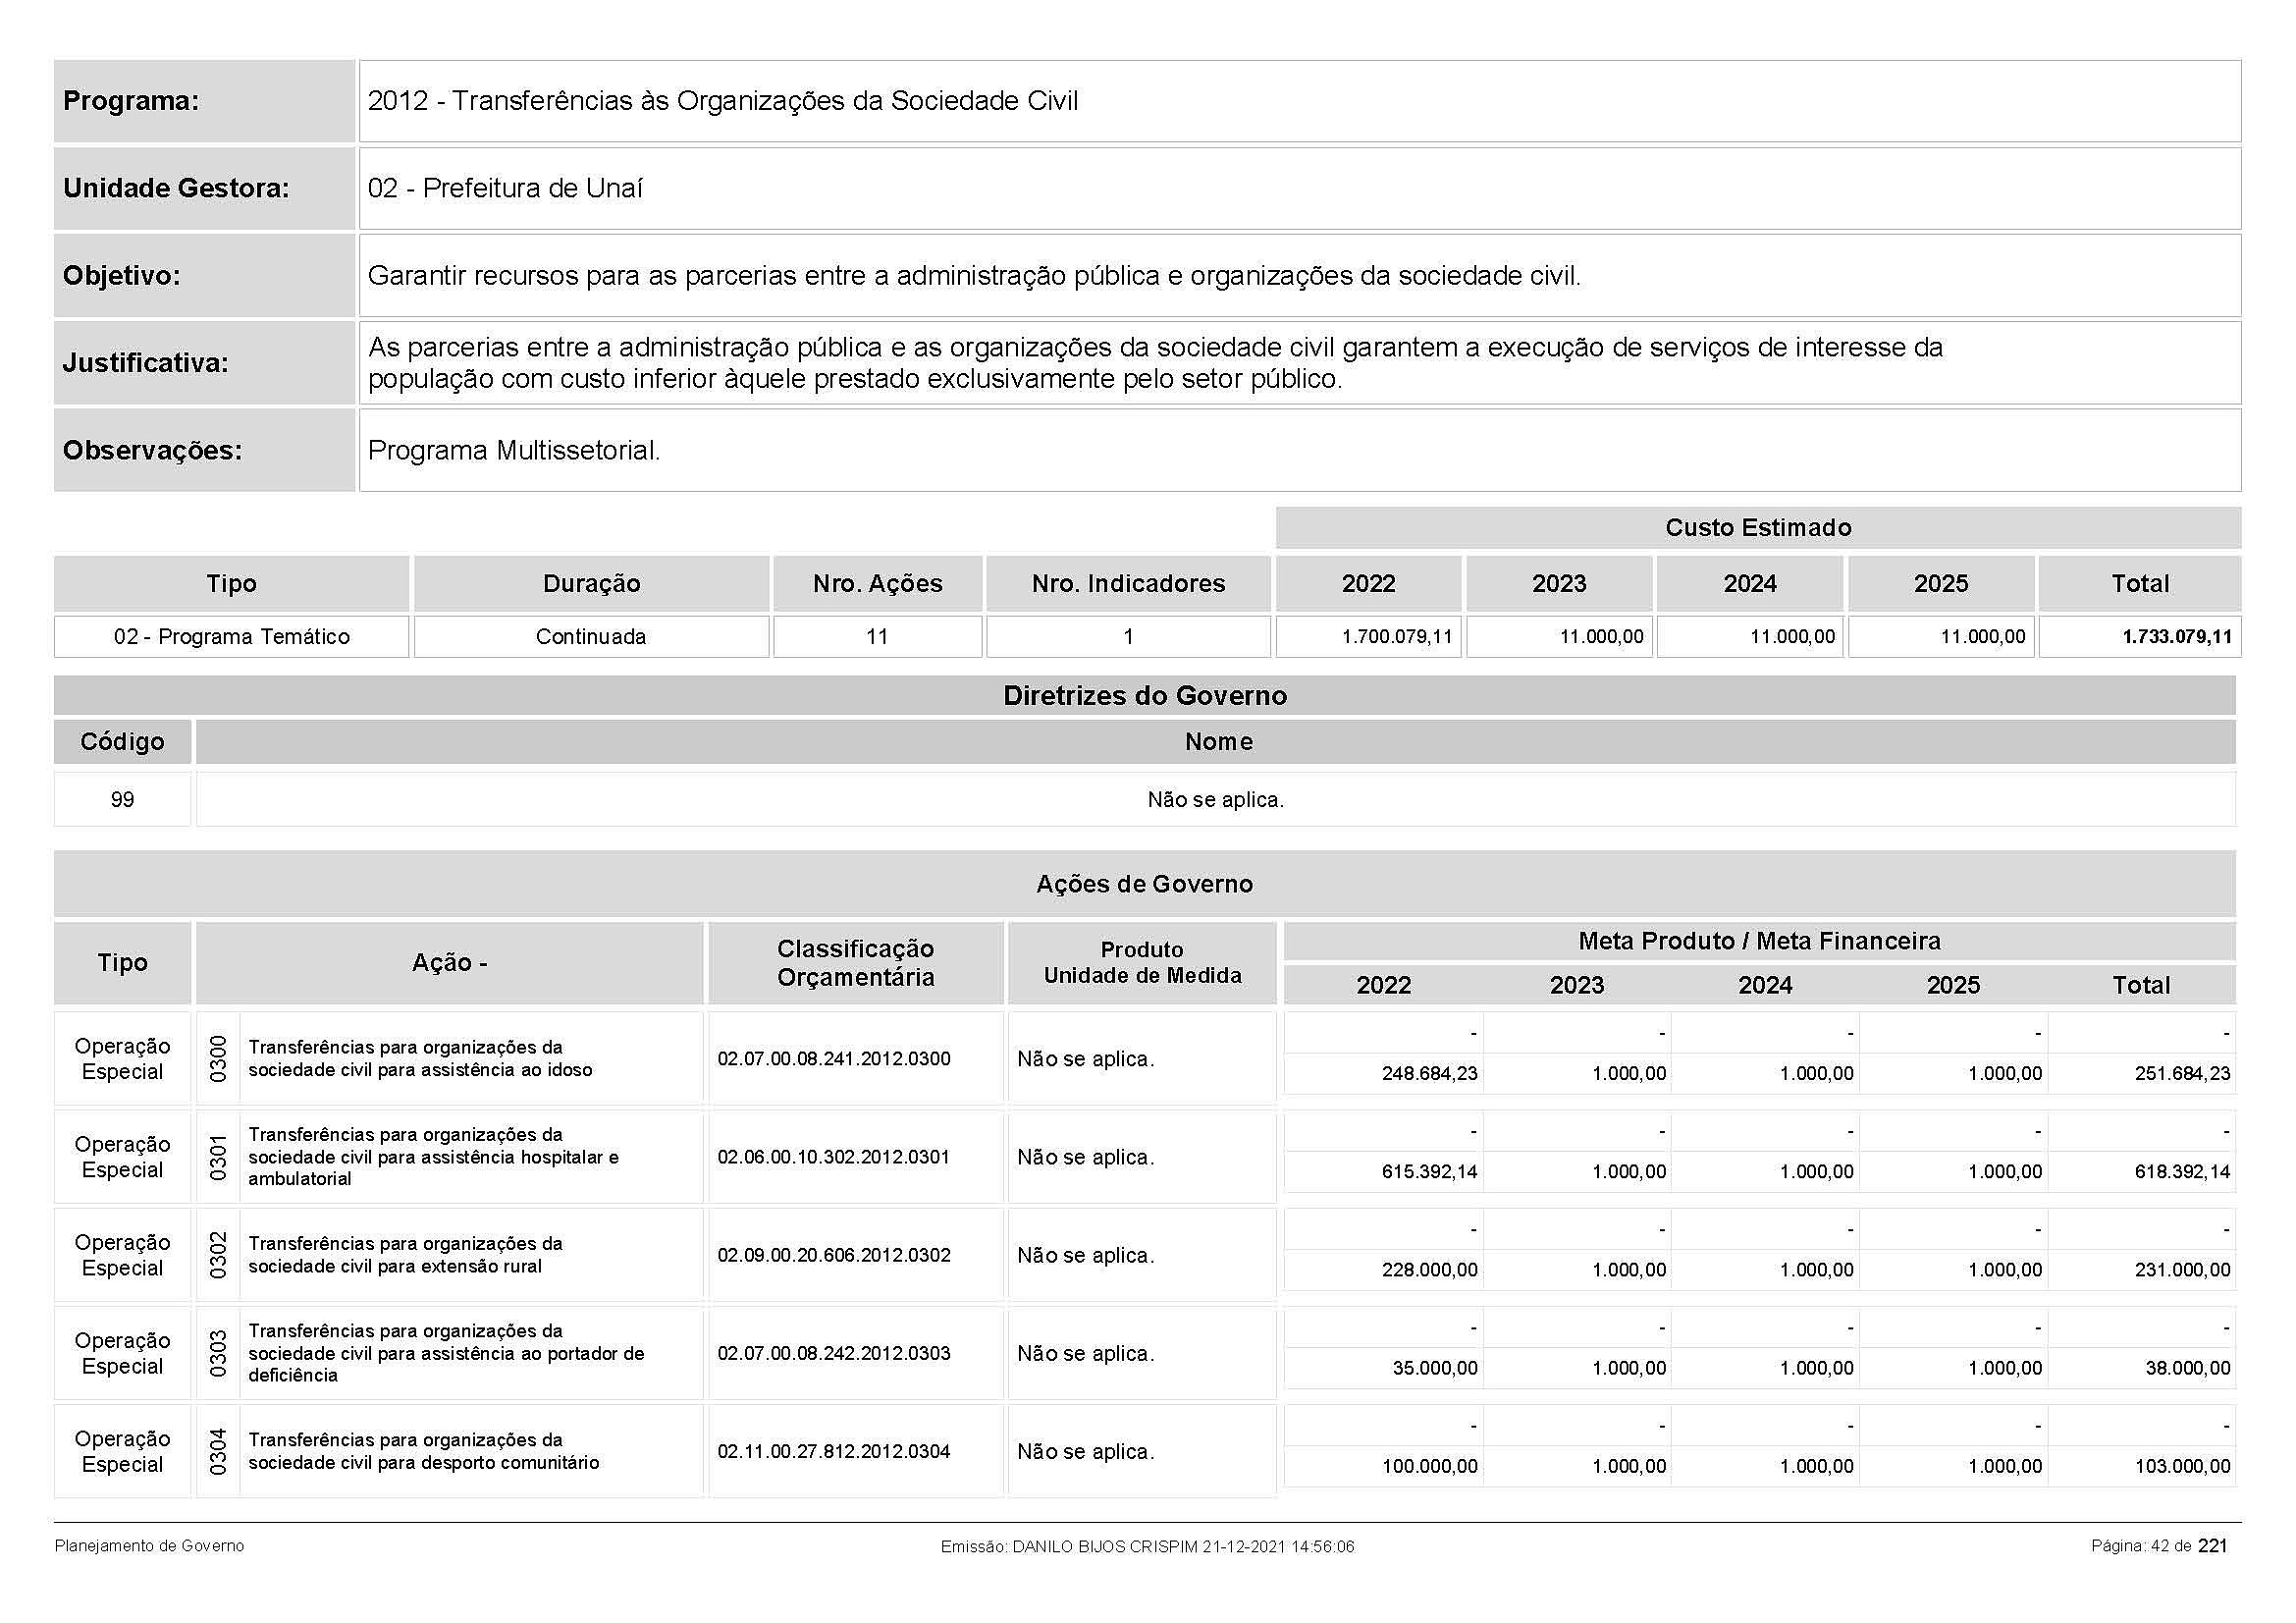This screenshot has height=1623, width=2296.
Task: Click the 2022 value 35.000,00
Action: pos(1434,1368)
